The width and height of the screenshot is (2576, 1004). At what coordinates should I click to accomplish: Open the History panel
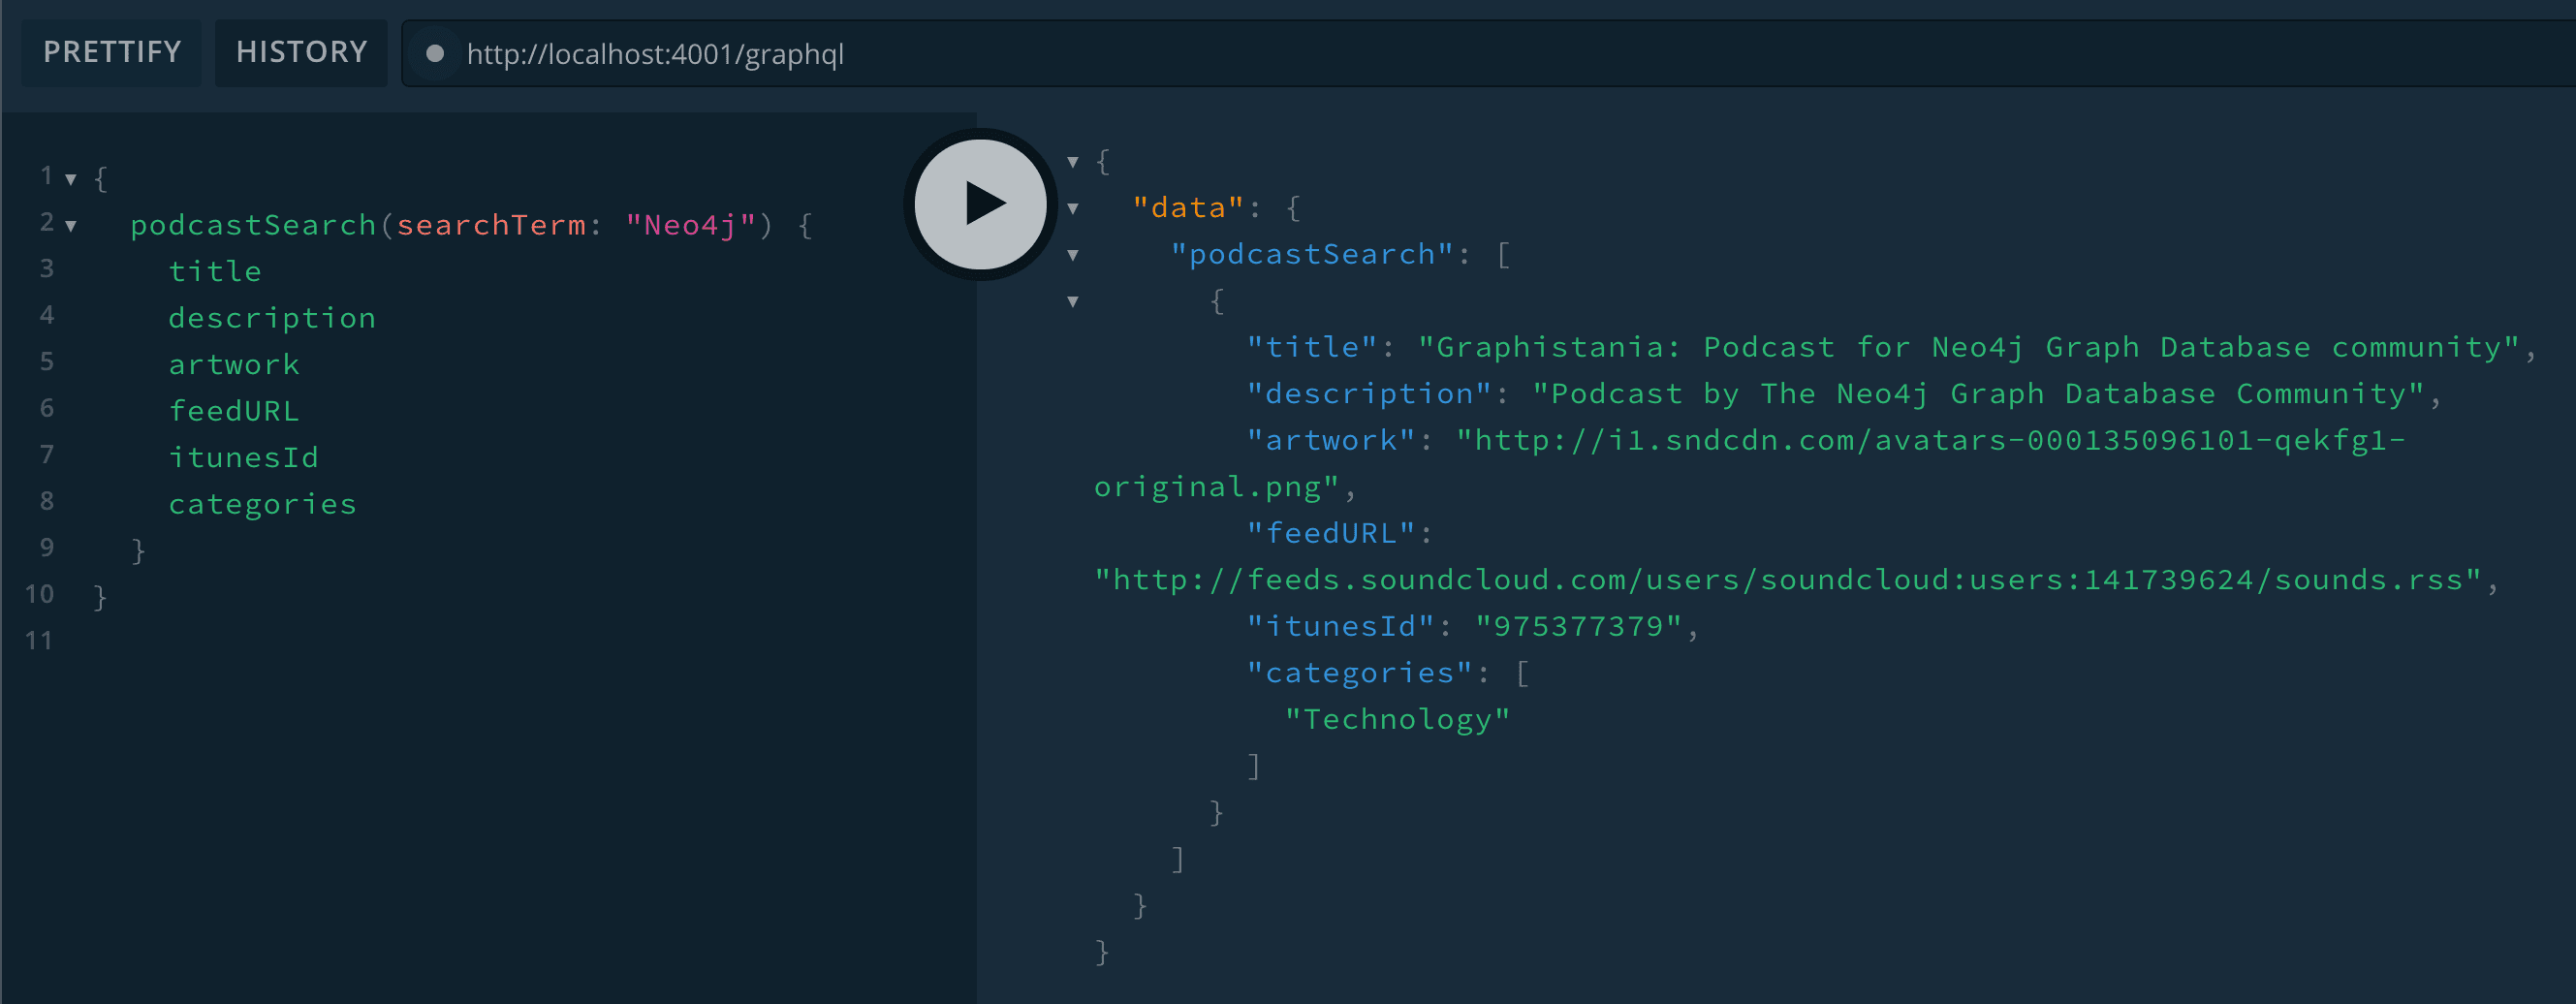coord(301,52)
